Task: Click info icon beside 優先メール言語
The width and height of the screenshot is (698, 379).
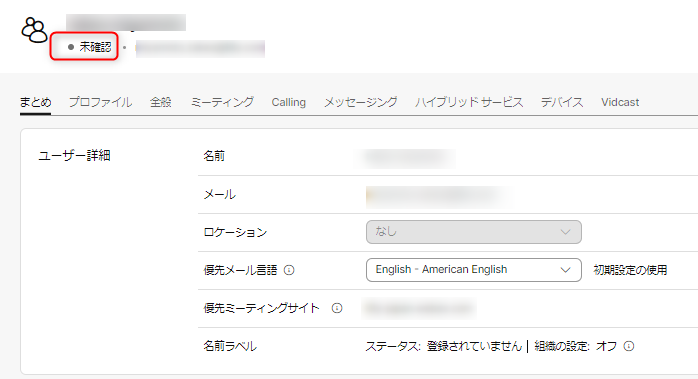Action: pyautogui.click(x=289, y=270)
